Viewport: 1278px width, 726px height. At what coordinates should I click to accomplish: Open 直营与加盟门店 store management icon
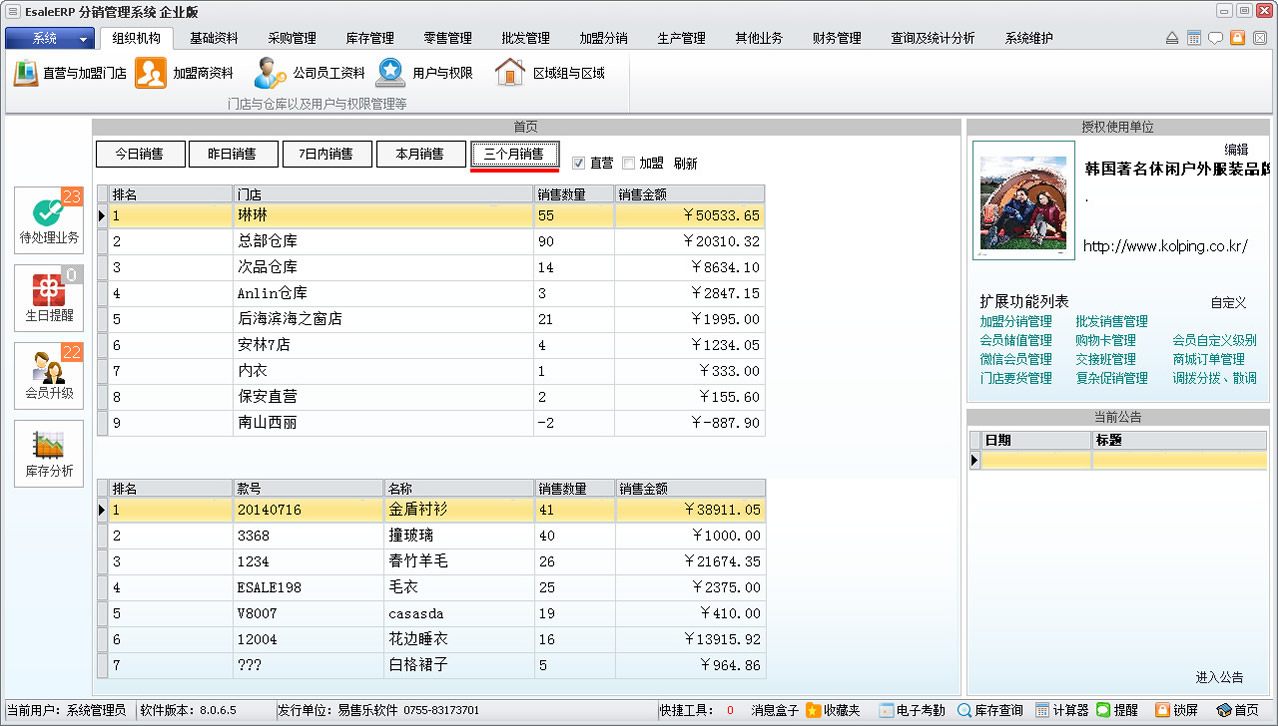click(26, 73)
